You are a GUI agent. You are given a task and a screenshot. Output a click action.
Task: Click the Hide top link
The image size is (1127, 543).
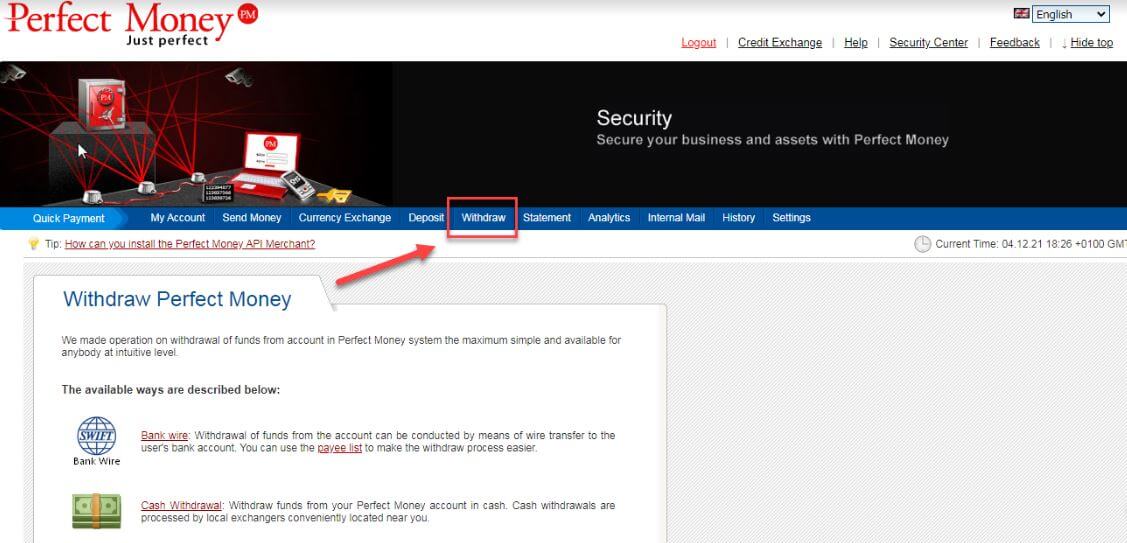(1091, 42)
